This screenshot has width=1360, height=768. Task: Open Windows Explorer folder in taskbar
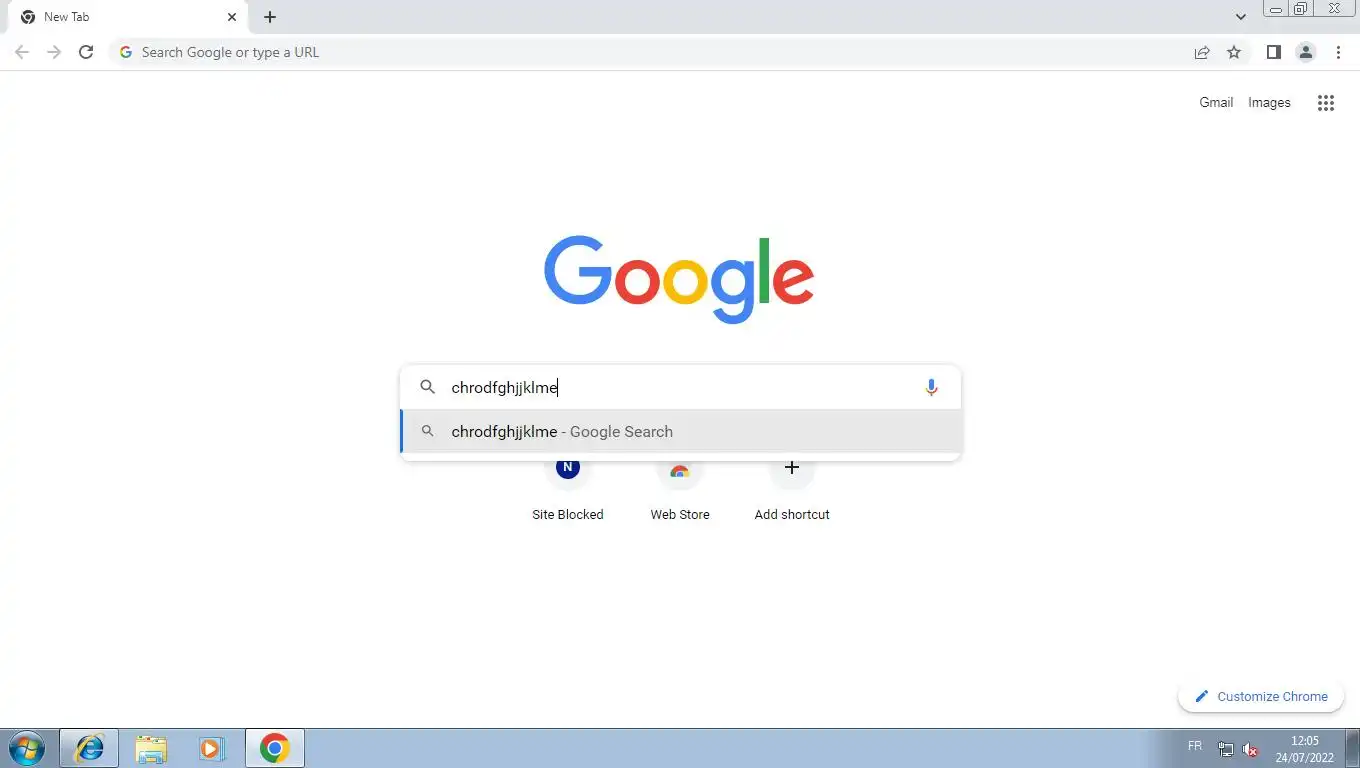click(x=151, y=748)
